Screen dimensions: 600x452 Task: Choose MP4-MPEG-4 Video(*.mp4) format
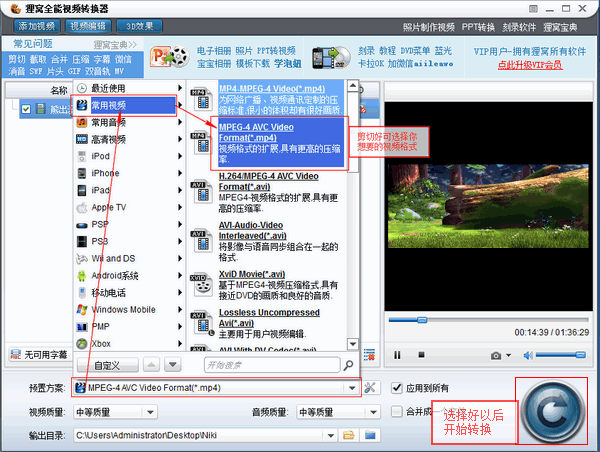pyautogui.click(x=280, y=99)
